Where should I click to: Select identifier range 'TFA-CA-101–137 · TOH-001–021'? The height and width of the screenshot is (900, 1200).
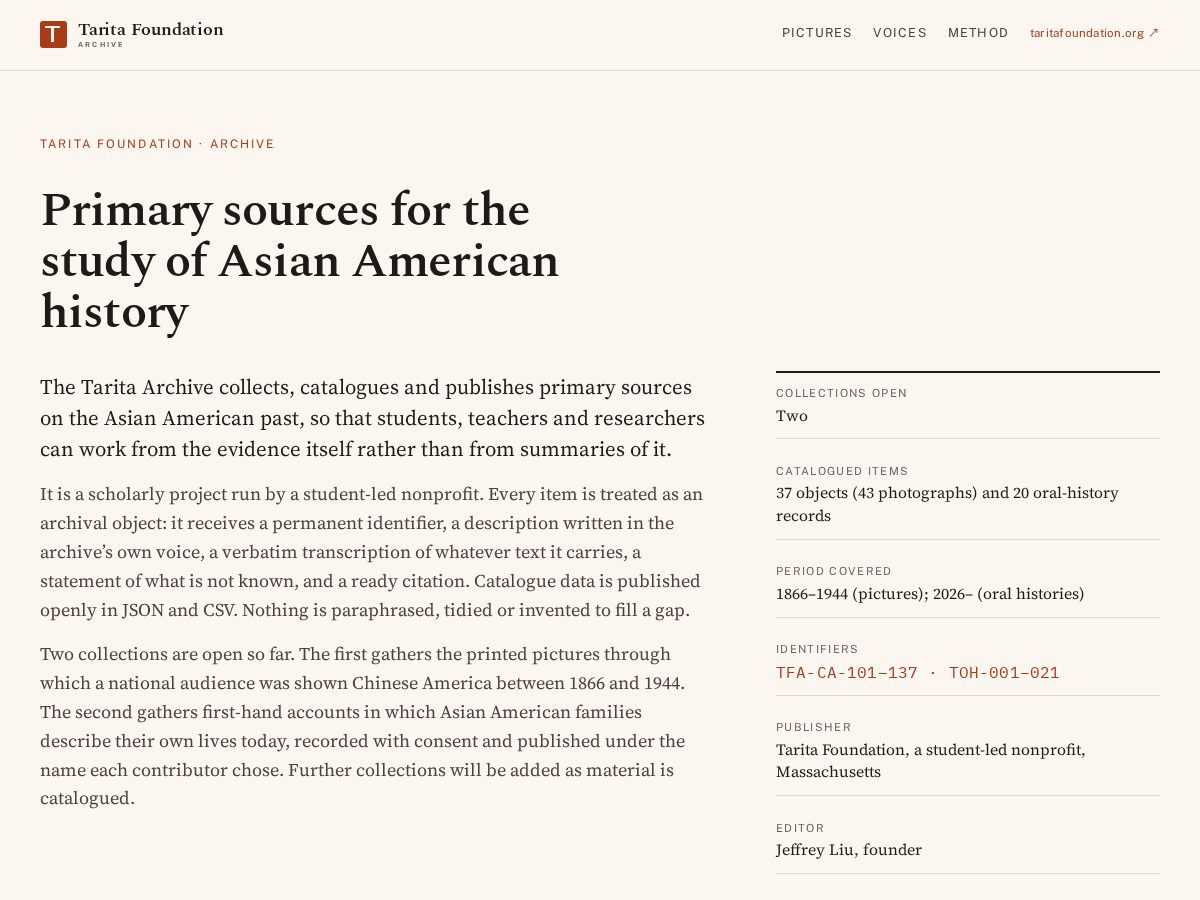point(918,673)
